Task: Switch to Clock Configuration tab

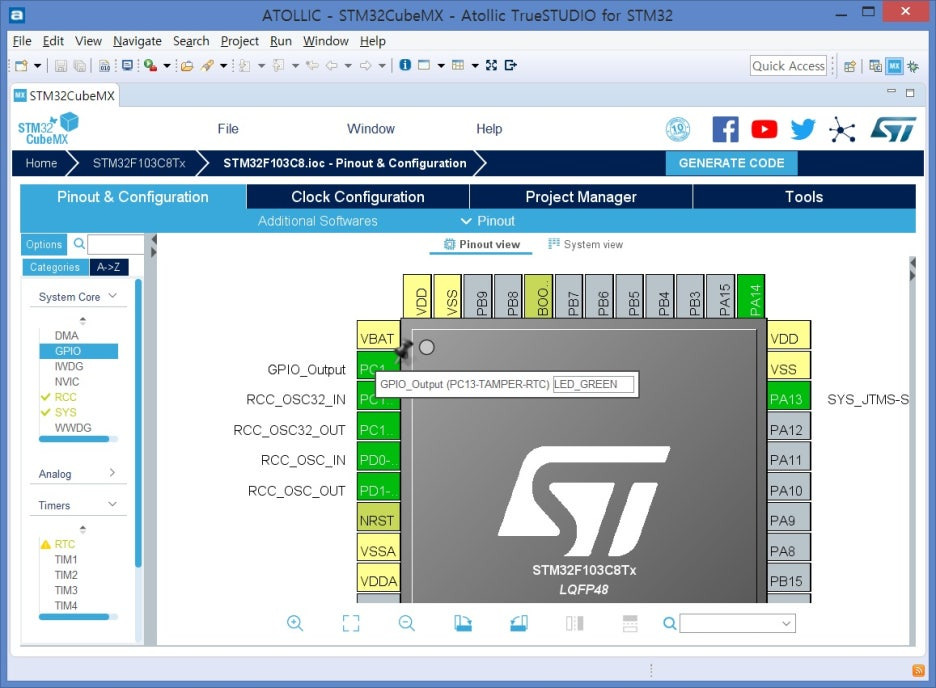Action: pos(358,197)
